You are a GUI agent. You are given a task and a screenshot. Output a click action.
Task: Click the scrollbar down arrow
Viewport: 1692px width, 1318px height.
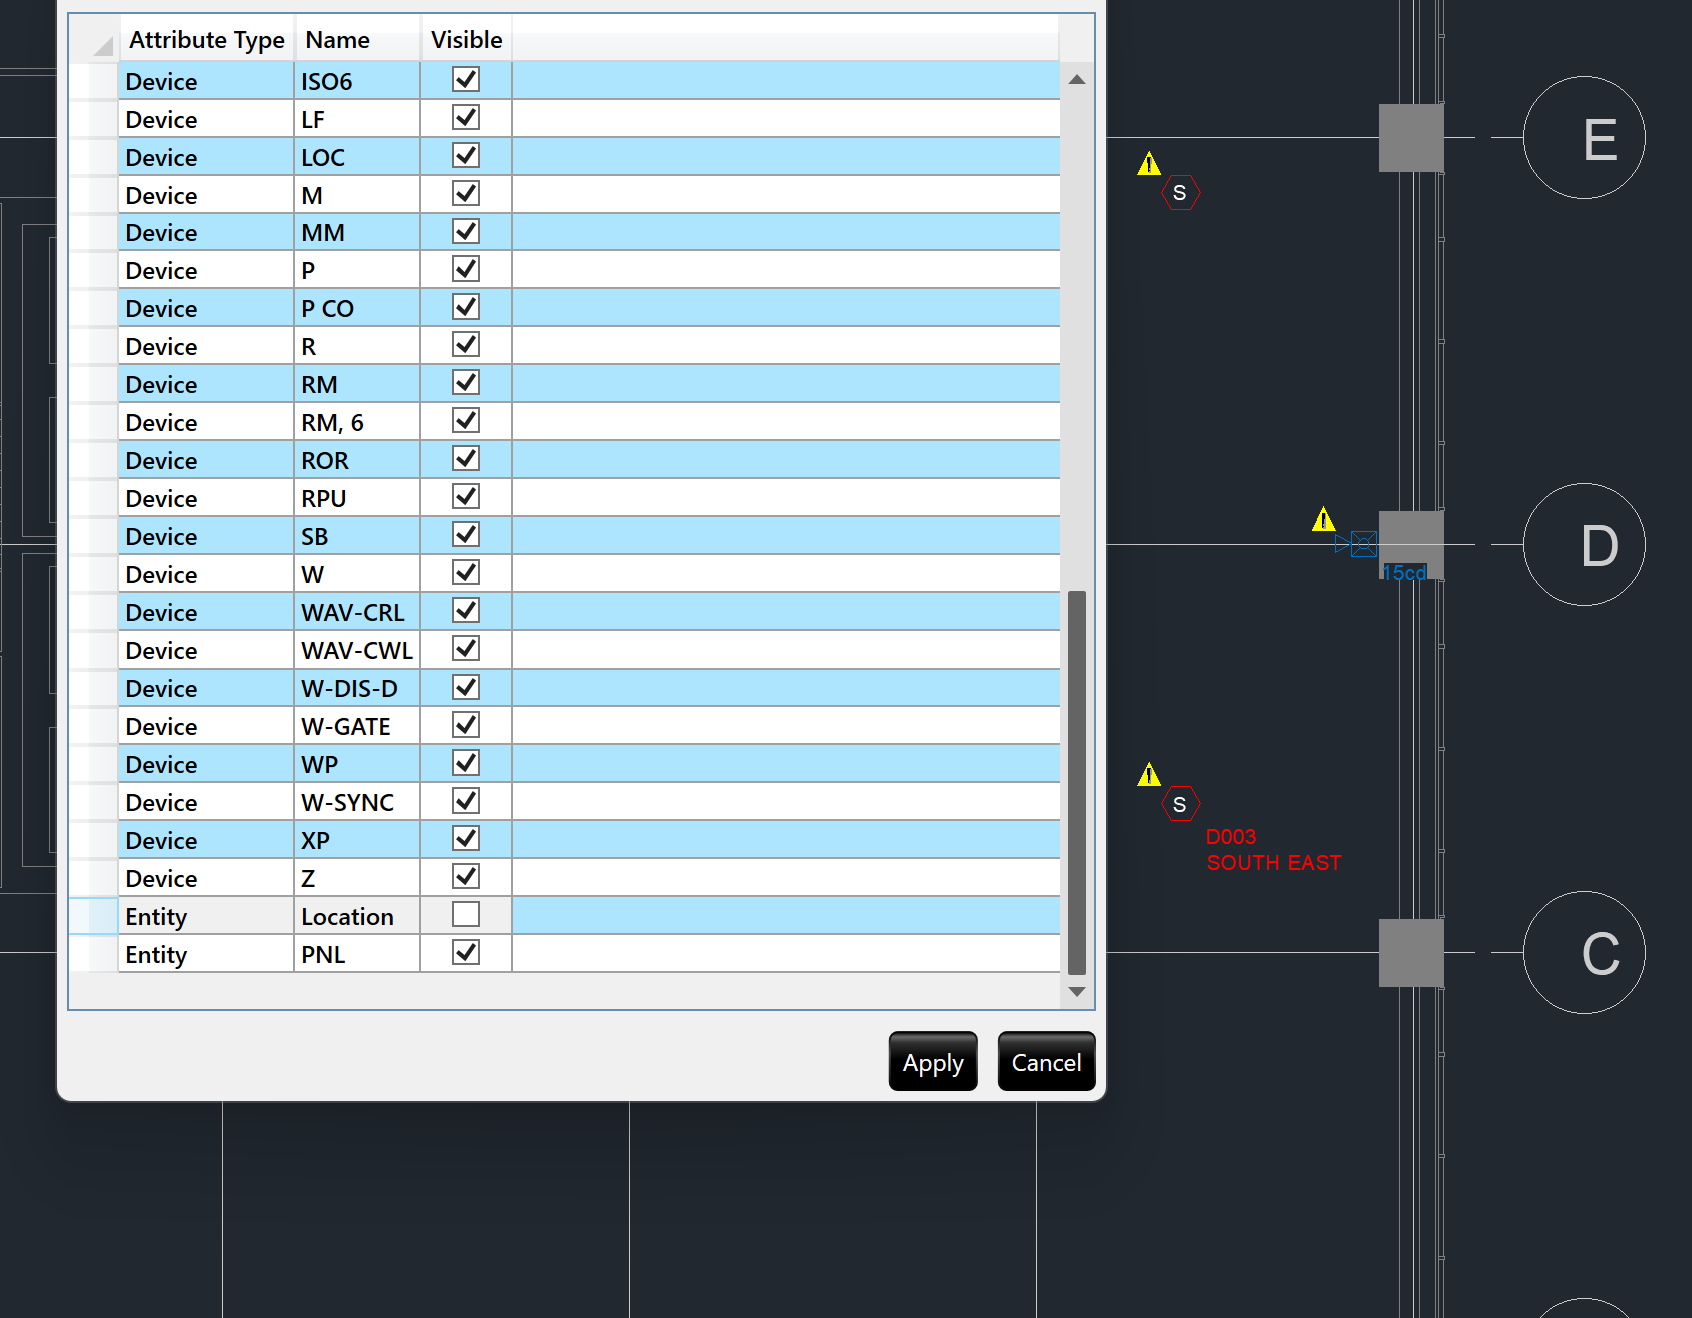[x=1077, y=991]
